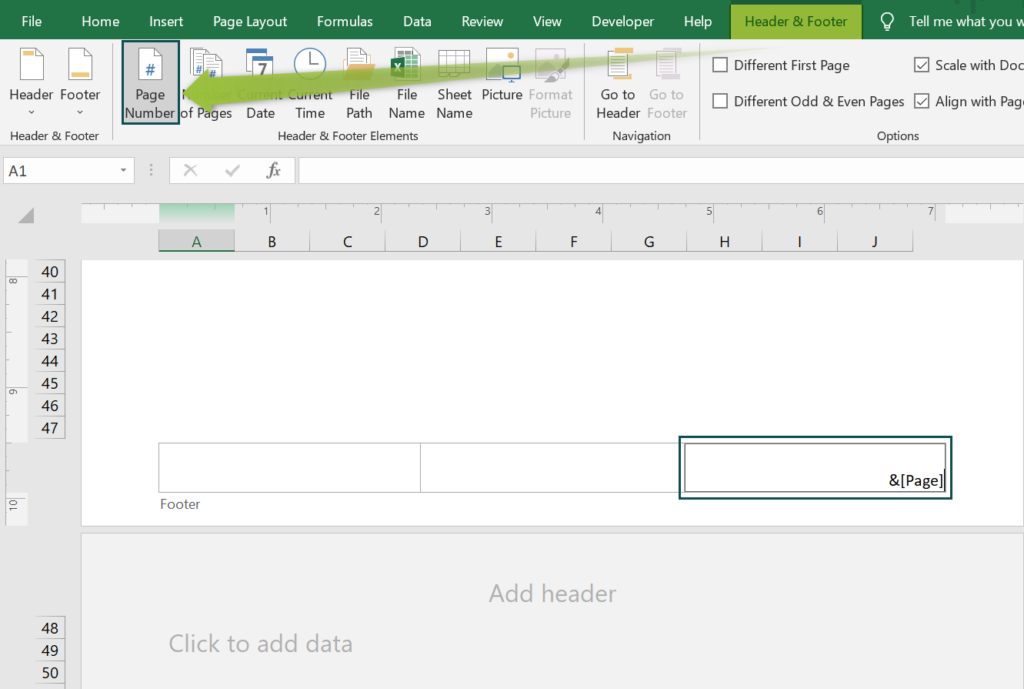Insert Picture into footer
The width and height of the screenshot is (1024, 689).
[x=502, y=75]
